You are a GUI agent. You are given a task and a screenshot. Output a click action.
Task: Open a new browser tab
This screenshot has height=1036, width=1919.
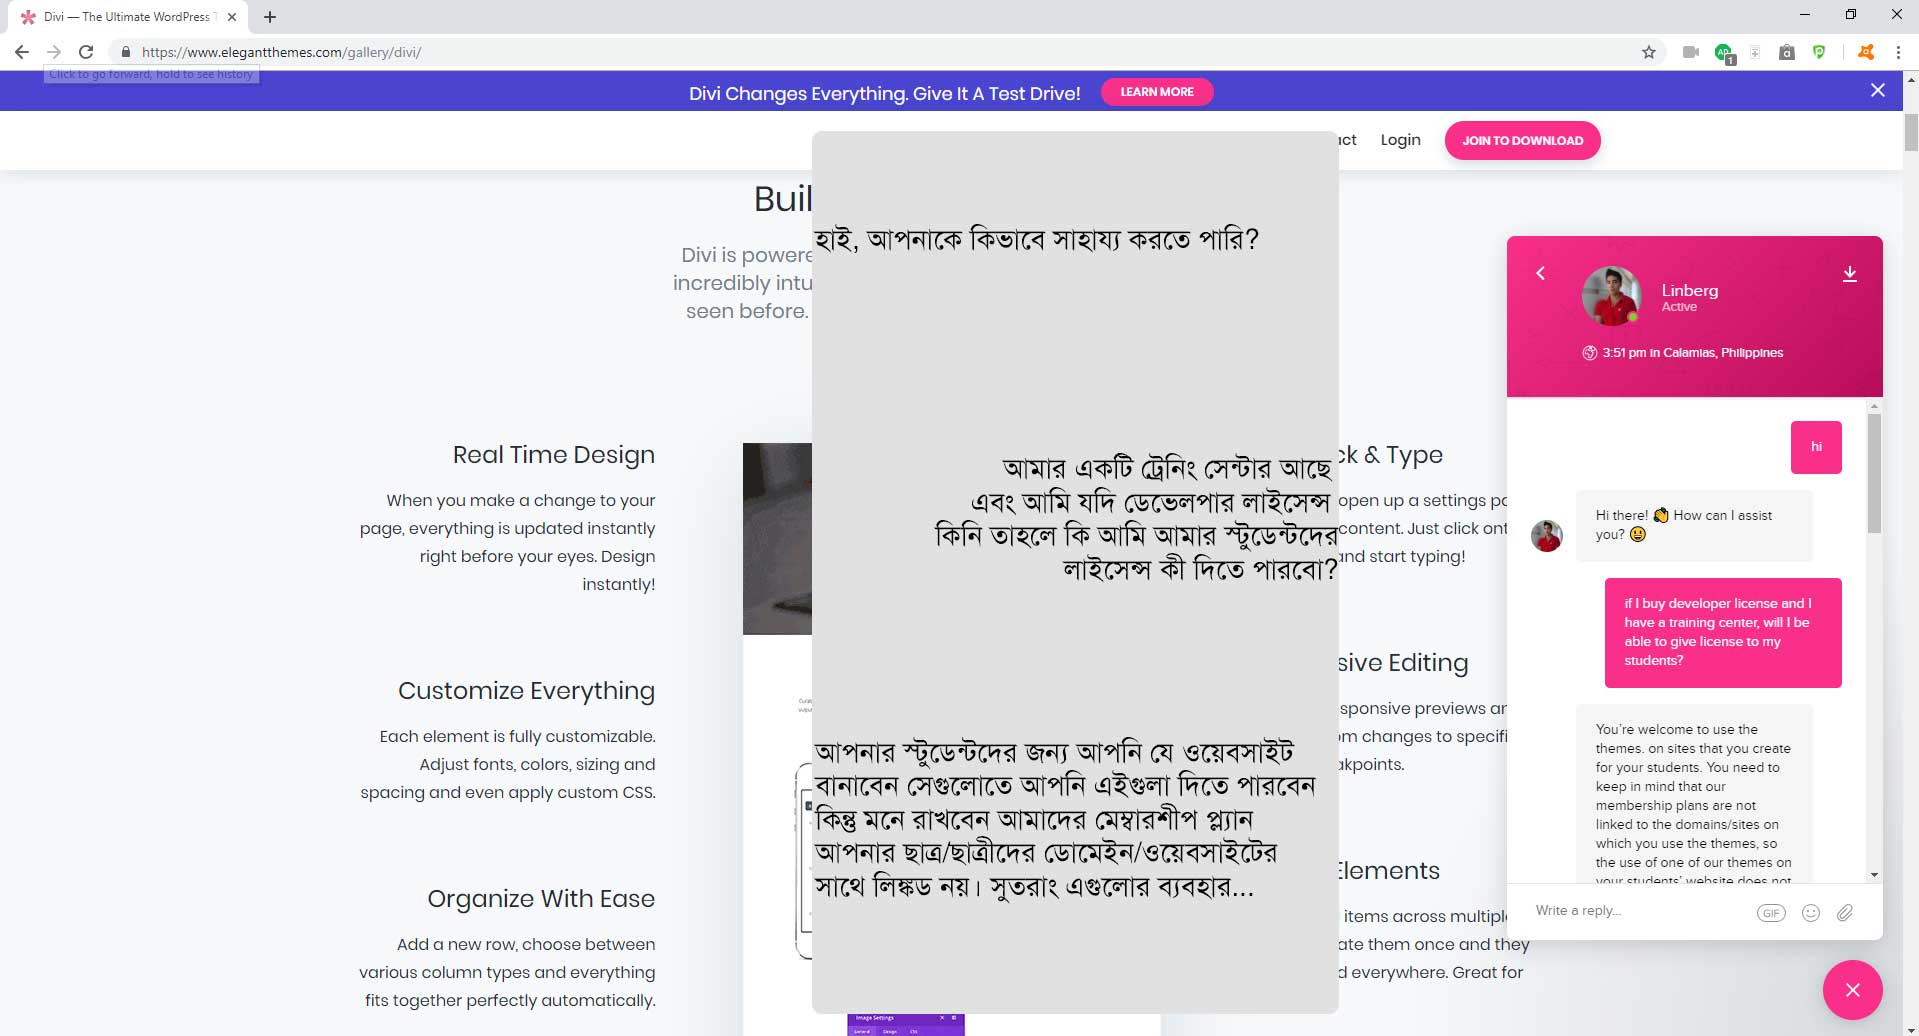coord(270,17)
